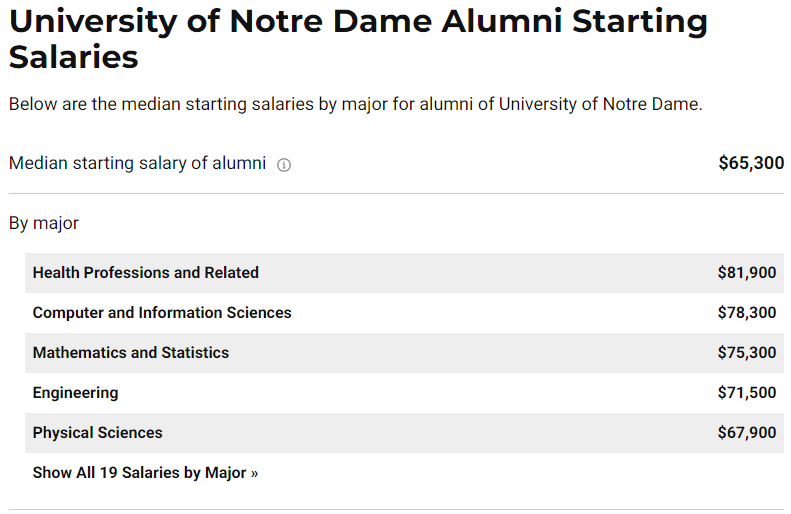Open Computer and Information Sciences major
This screenshot has width=791, height=514.
point(162,313)
